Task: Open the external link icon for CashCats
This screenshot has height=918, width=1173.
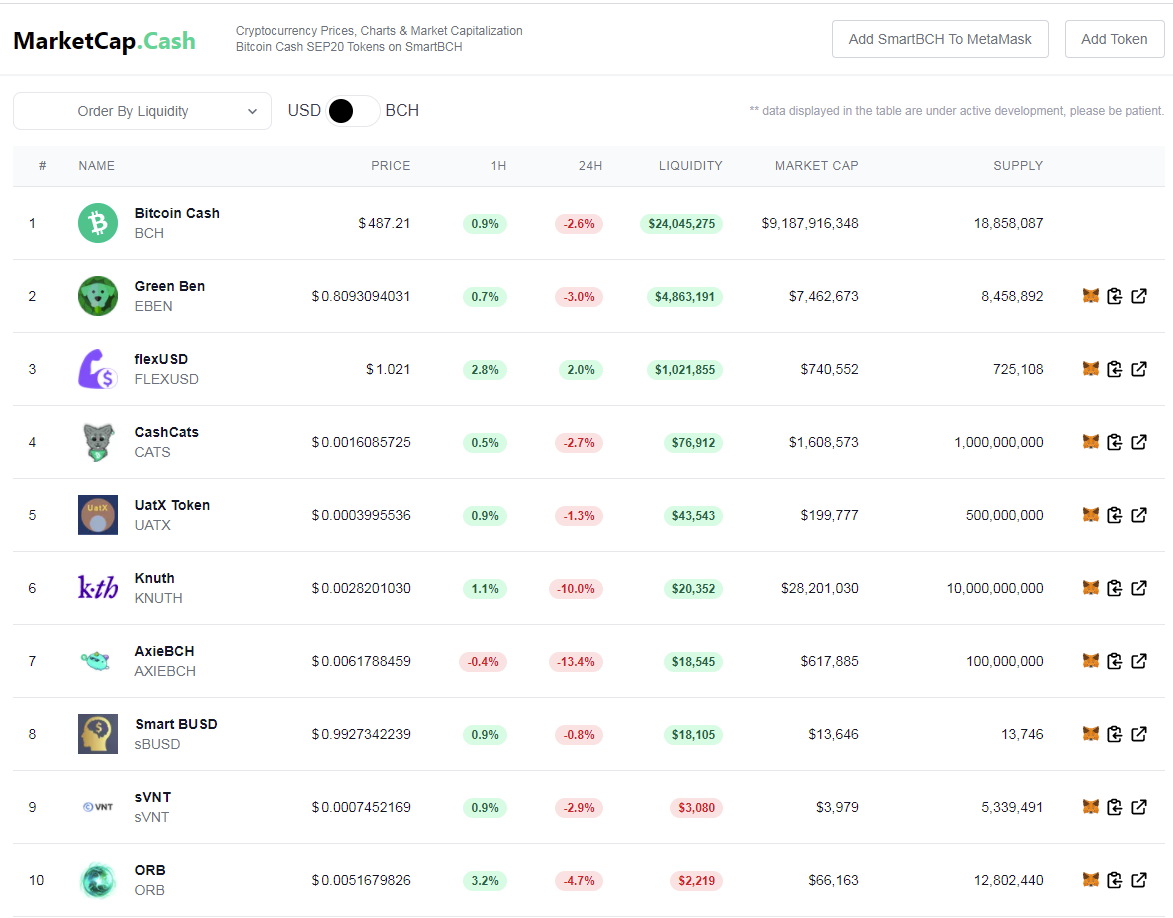Action: point(1139,442)
